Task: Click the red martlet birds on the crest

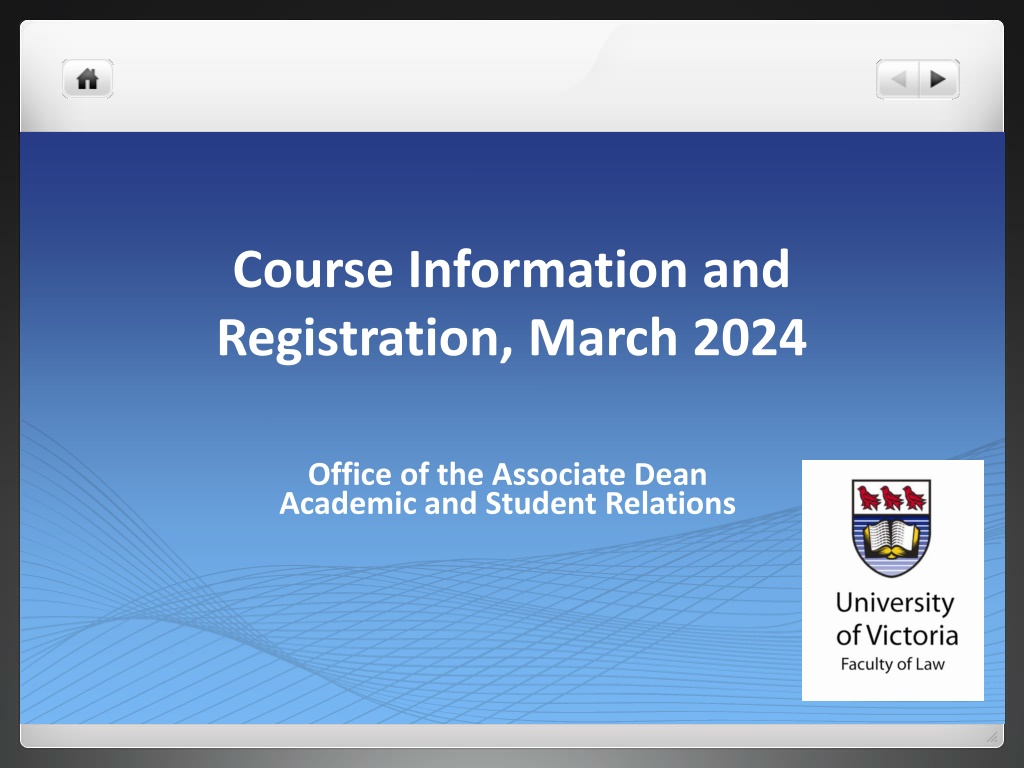Action: (891, 497)
